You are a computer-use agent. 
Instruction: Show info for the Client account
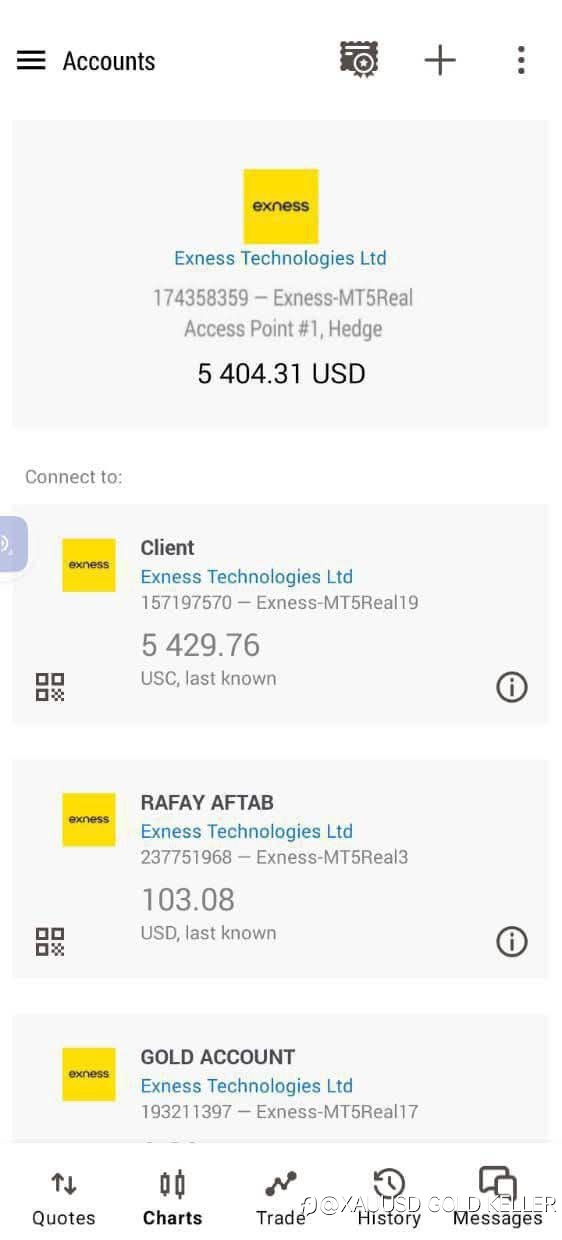pyautogui.click(x=512, y=687)
